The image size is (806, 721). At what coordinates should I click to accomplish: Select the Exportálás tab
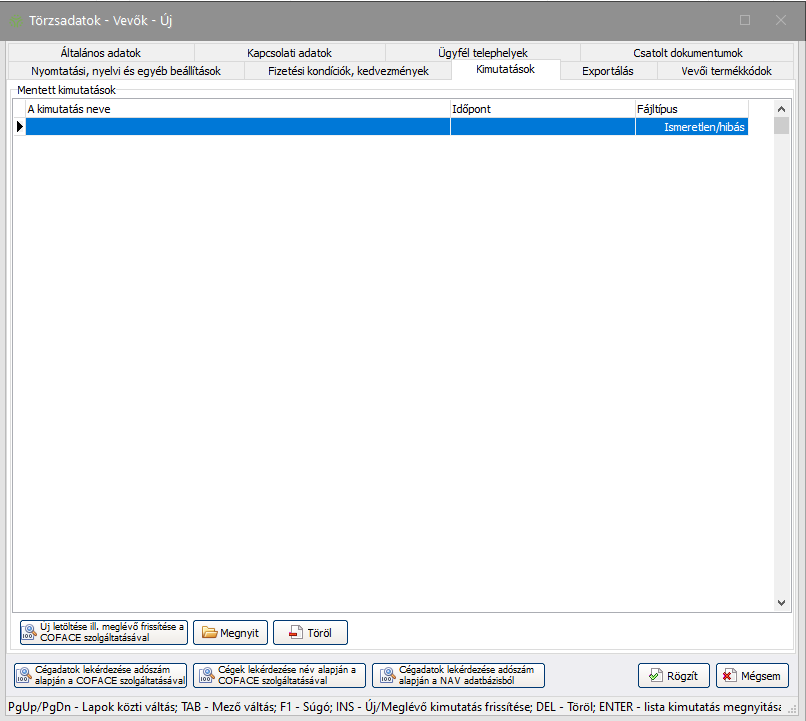coord(607,71)
